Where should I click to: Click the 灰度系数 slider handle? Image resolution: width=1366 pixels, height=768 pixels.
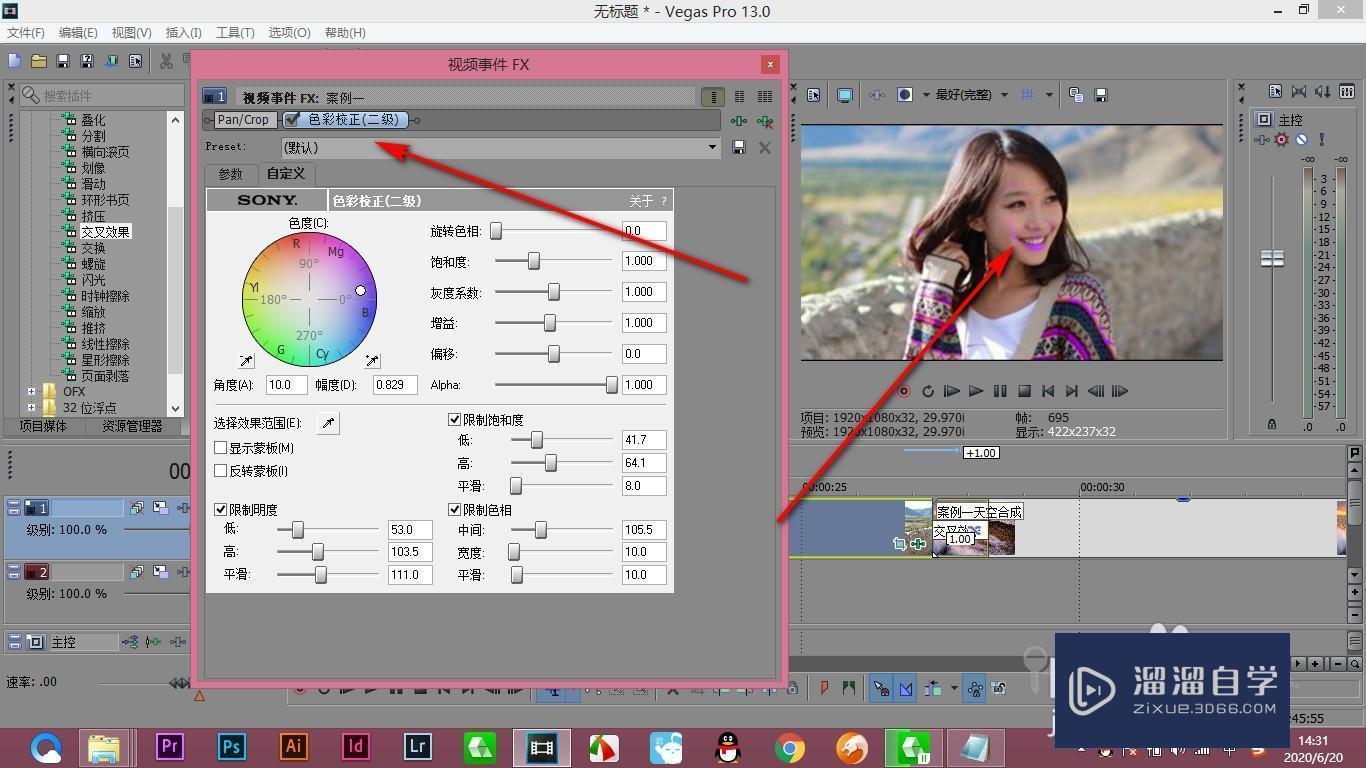[553, 292]
